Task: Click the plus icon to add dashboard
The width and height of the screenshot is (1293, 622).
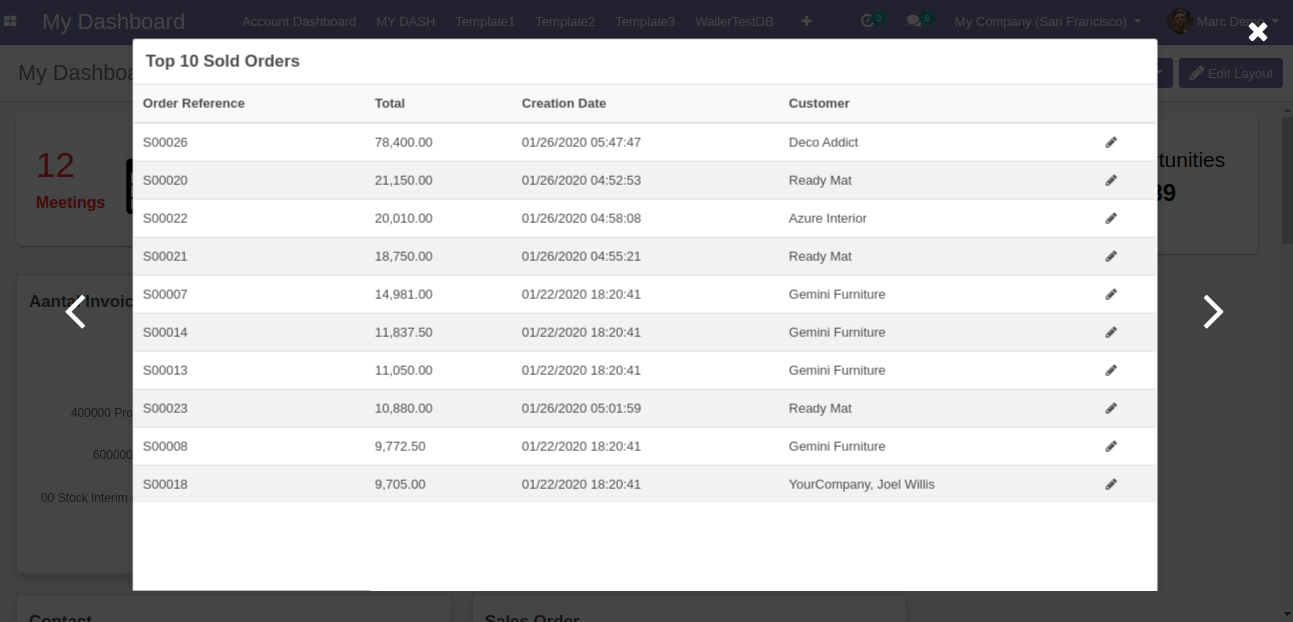Action: click(806, 21)
